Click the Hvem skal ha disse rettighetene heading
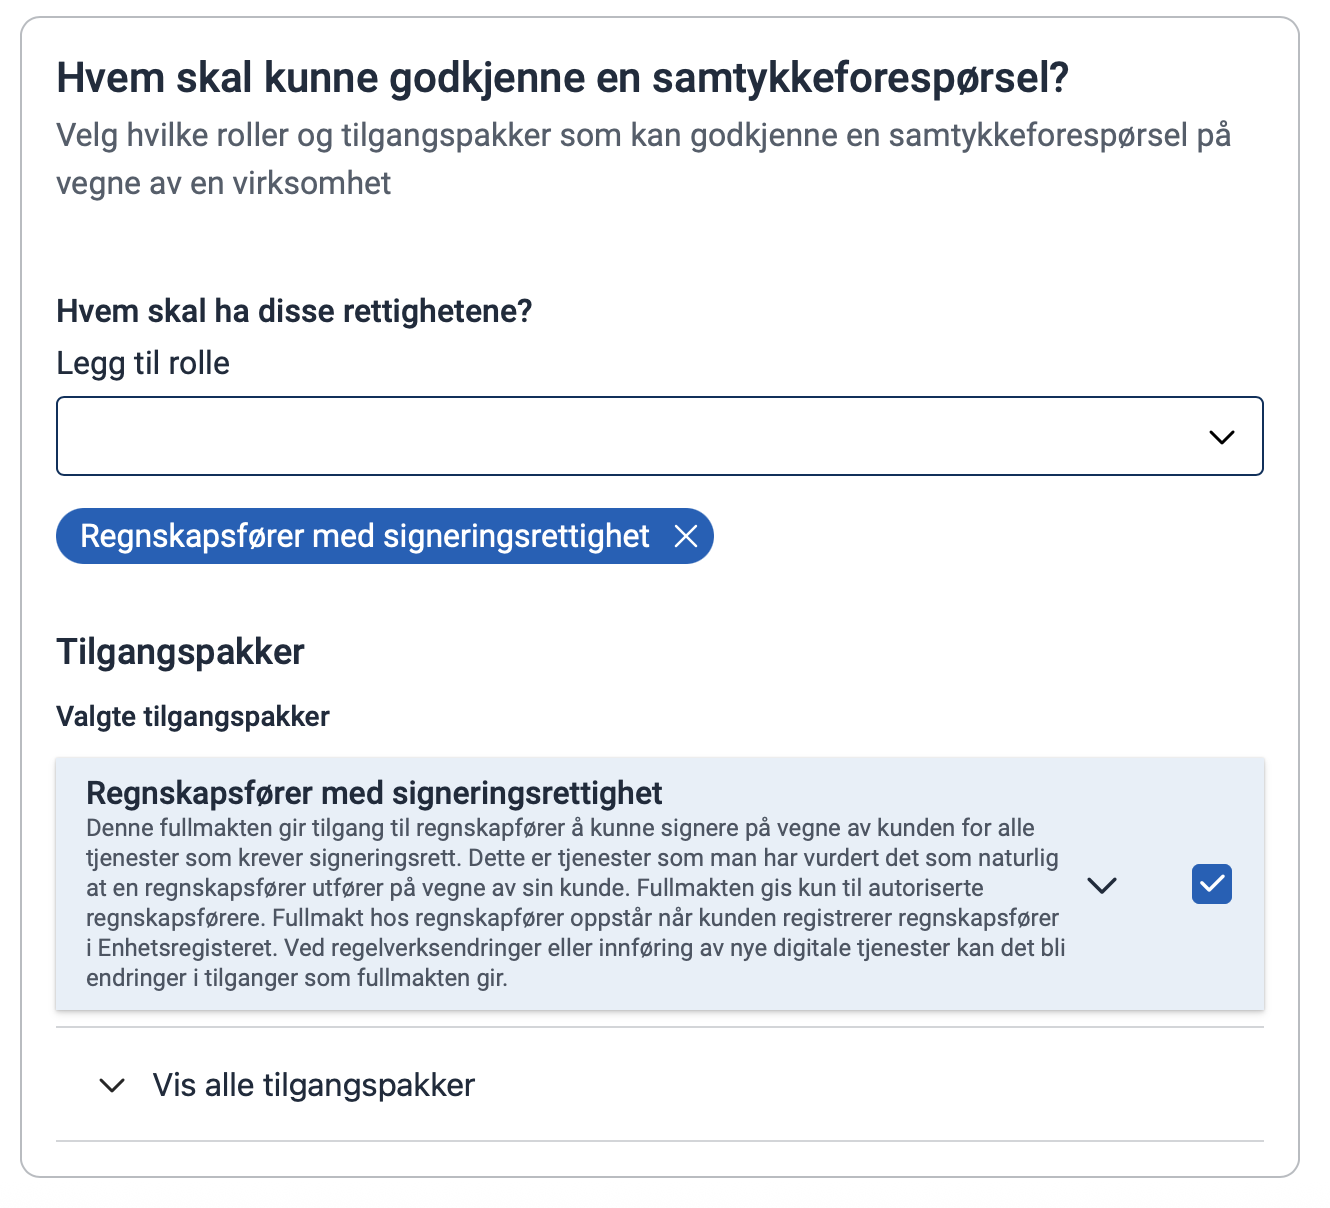The width and height of the screenshot is (1330, 1208). pos(294,311)
